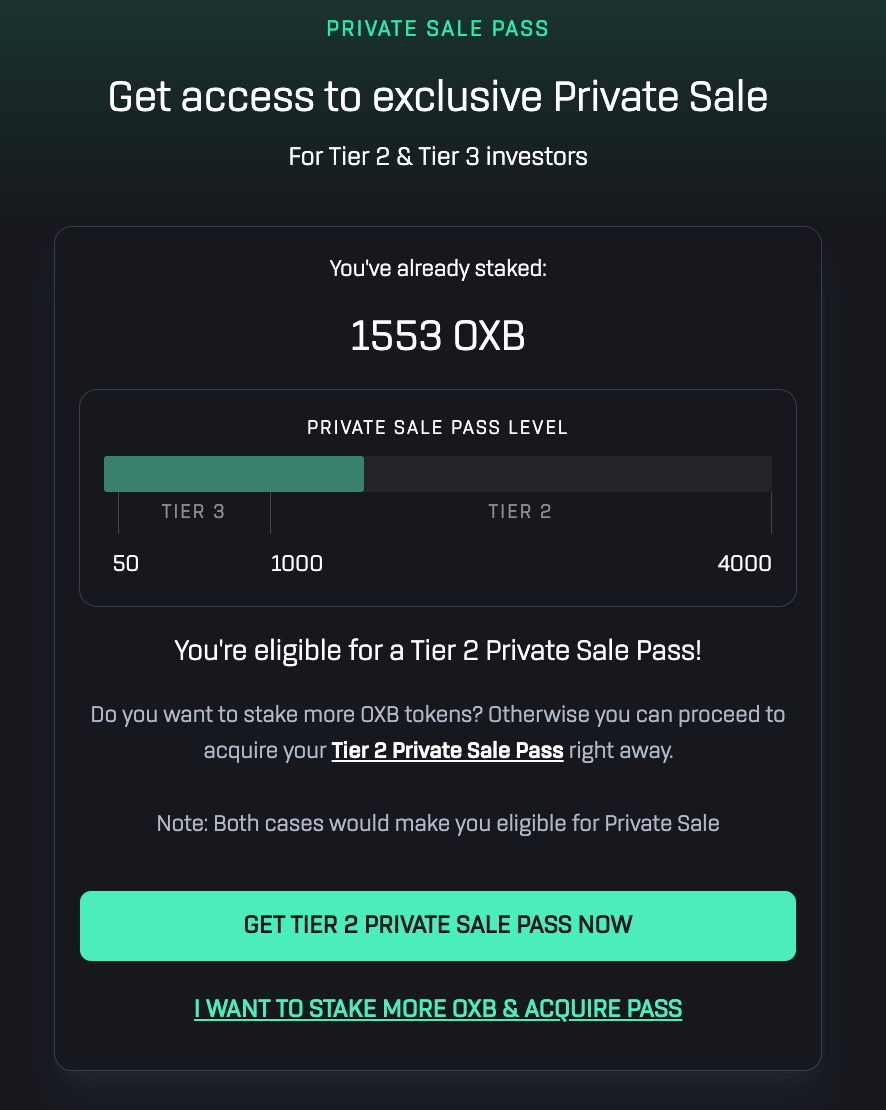Click the 1553 OXB staked amount
886x1110 pixels.
(x=438, y=337)
